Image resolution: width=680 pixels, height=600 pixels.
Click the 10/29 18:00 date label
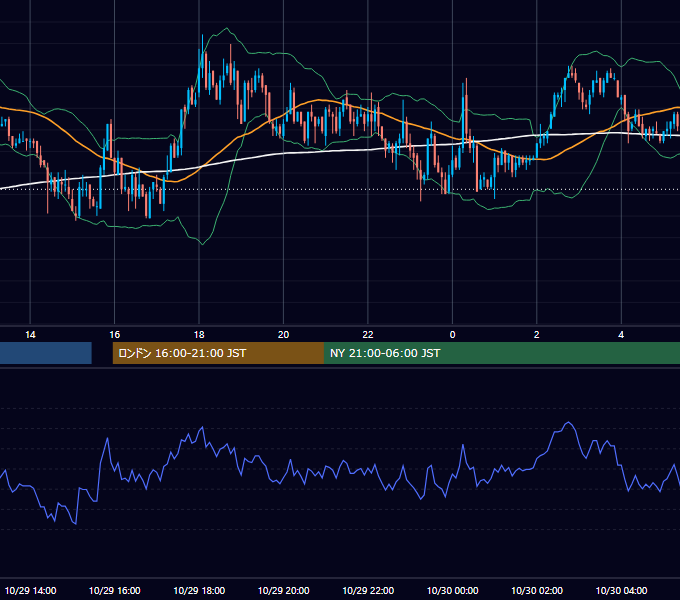pos(199,590)
